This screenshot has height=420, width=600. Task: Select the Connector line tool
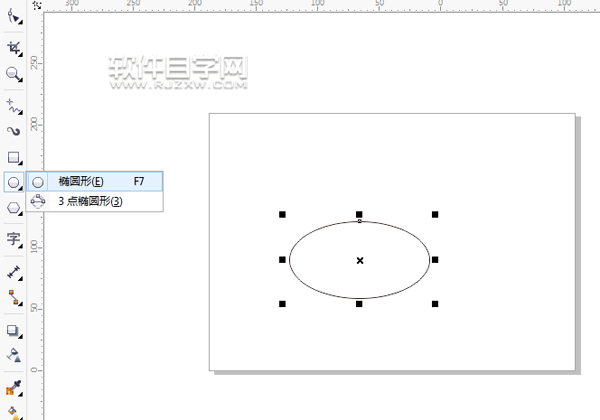[x=14, y=298]
